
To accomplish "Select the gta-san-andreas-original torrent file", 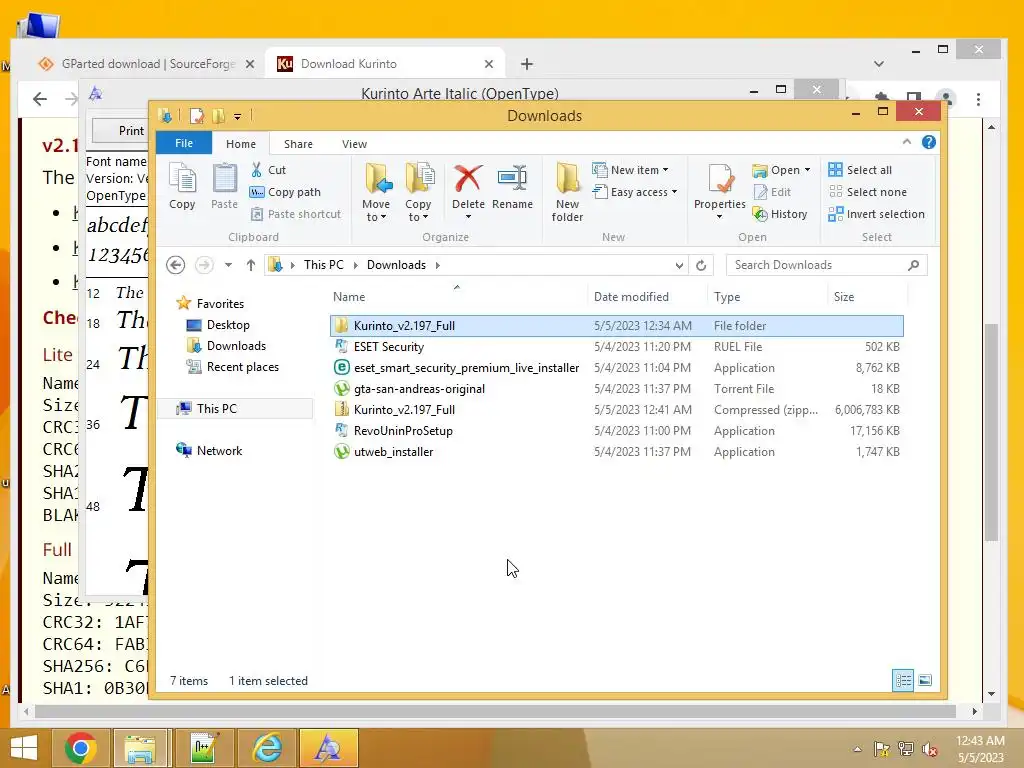I will coord(616,389).
